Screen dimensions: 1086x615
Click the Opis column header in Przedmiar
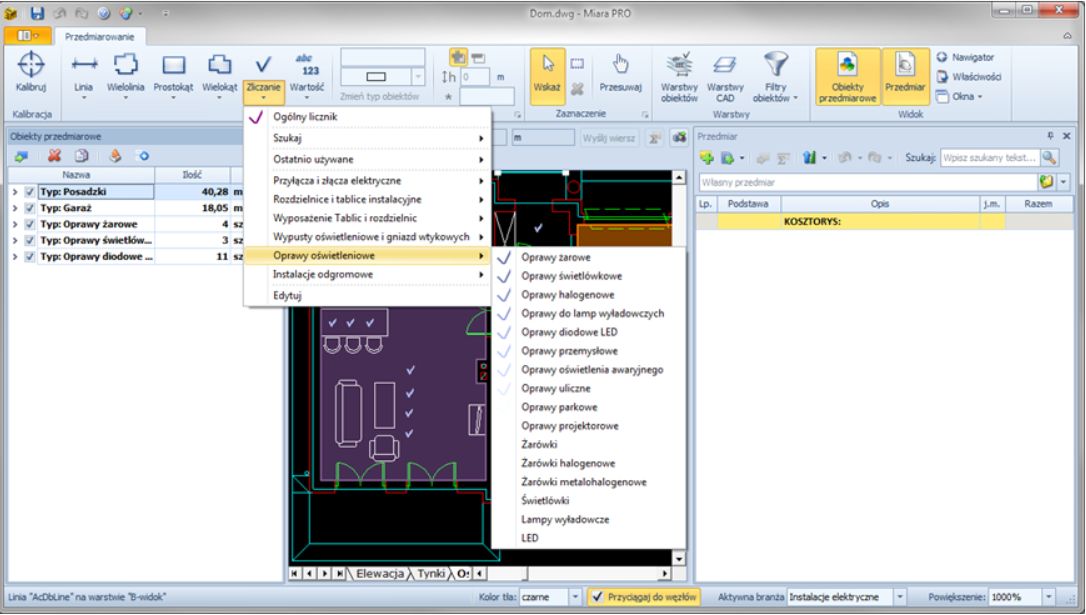(x=880, y=204)
